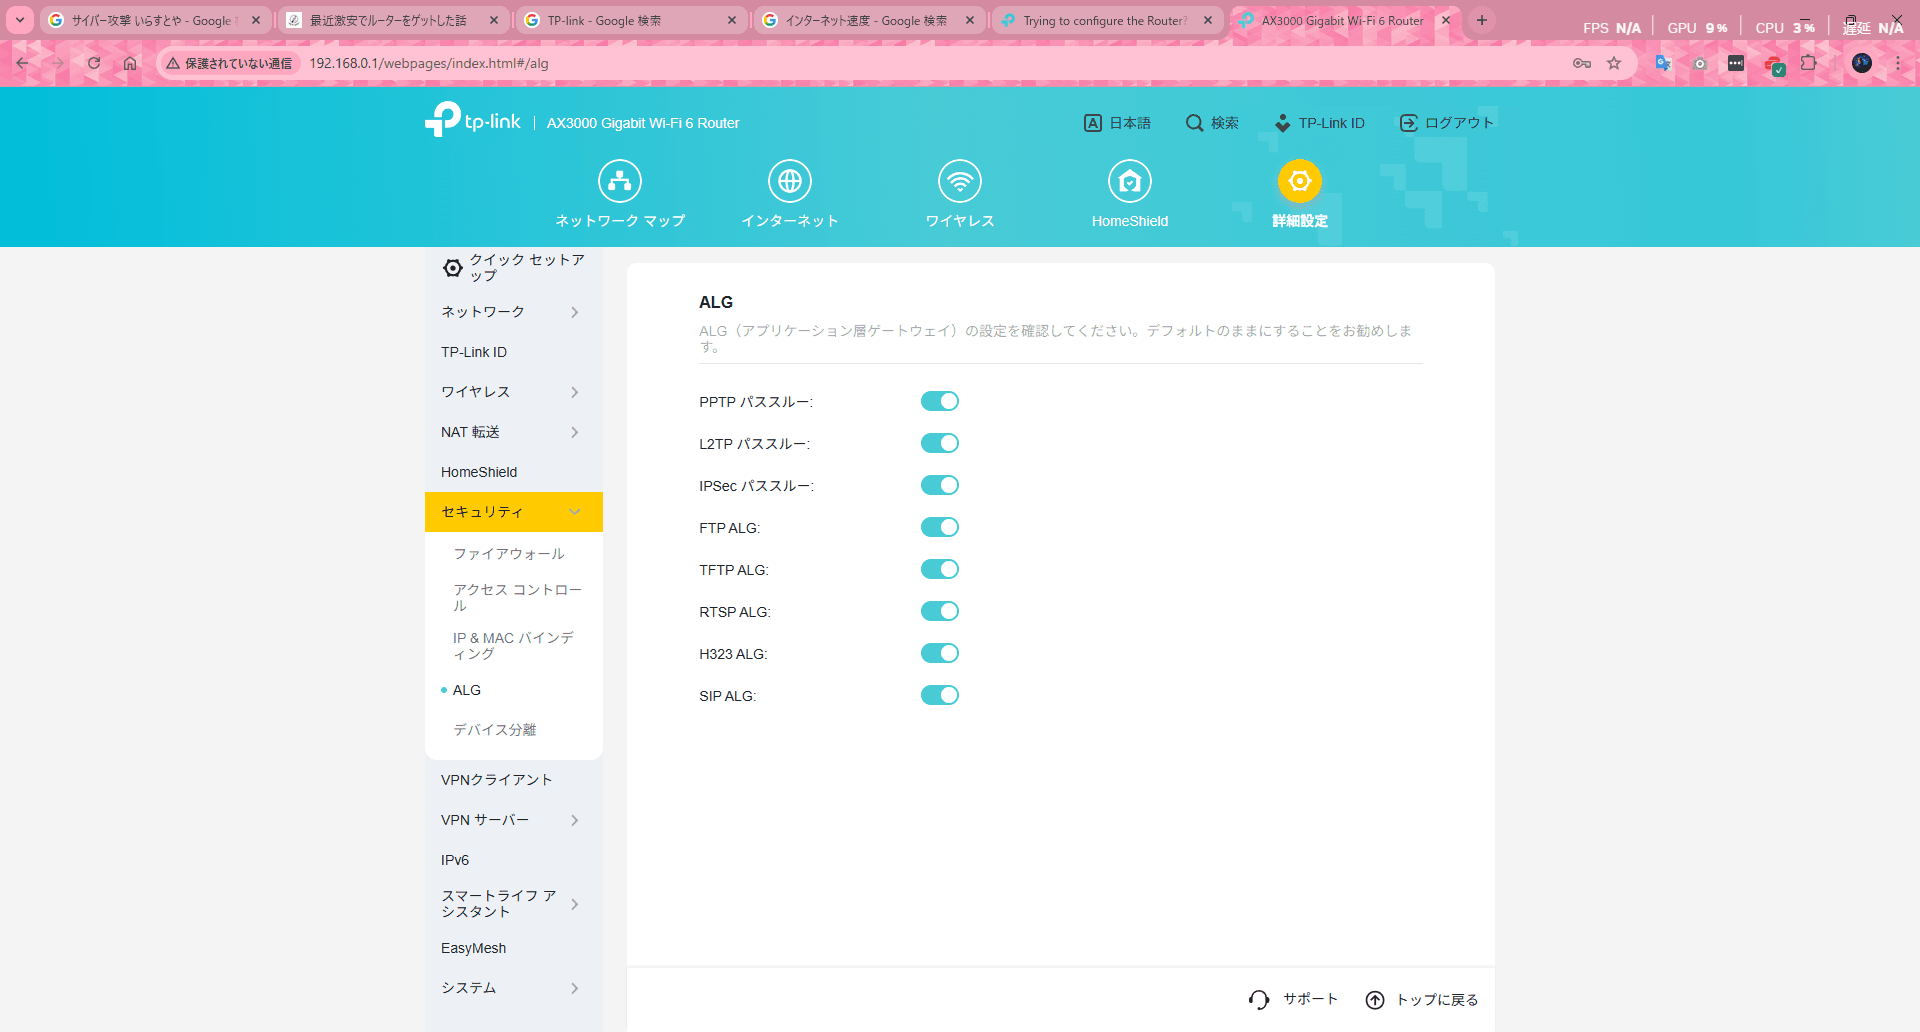Toggle the FTP ALG switch
This screenshot has height=1032, width=1920.
pyautogui.click(x=939, y=527)
